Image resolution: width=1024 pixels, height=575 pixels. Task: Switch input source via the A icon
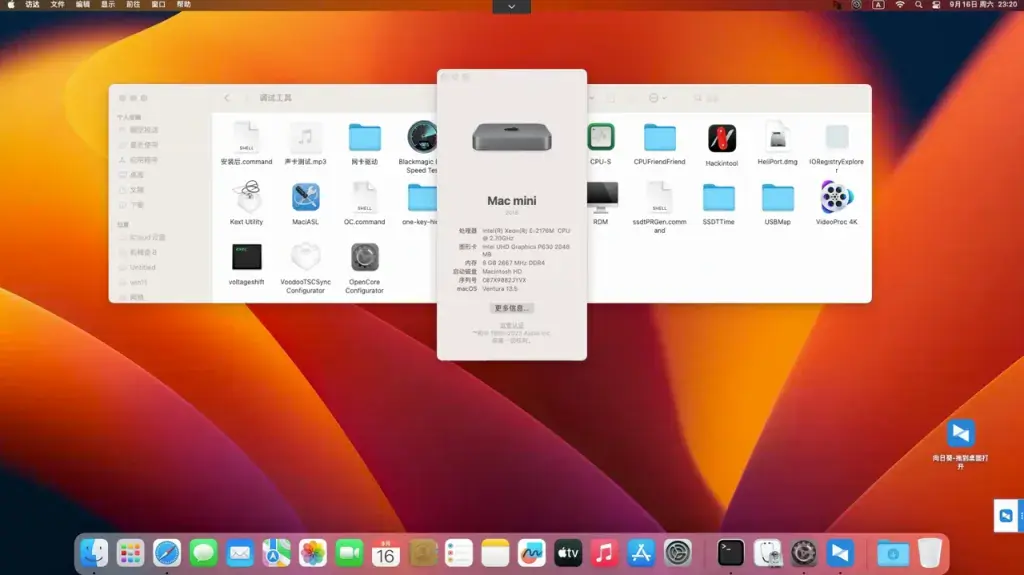pos(878,5)
